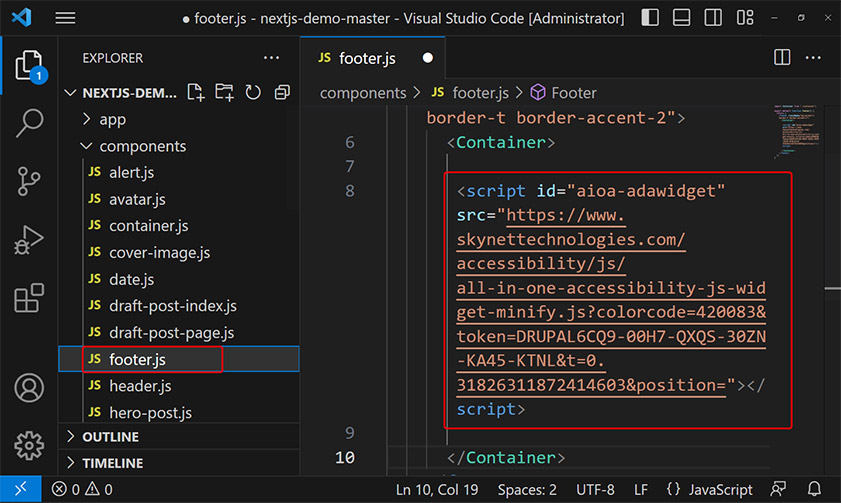Viewport: 841px width, 503px height.
Task: Open draft-post-index.js in the explorer
Action: point(178,306)
